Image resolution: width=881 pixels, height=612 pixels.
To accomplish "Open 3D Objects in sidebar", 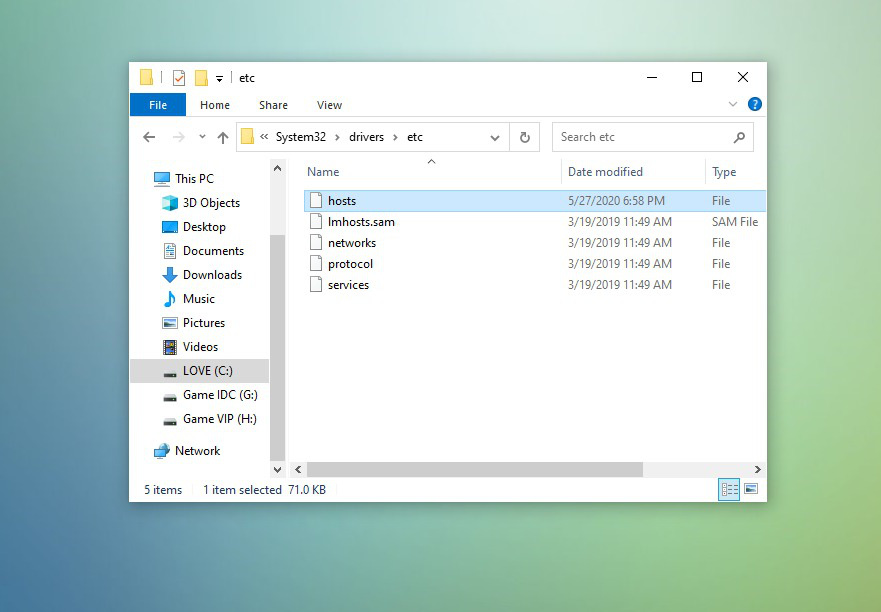I will [201, 203].
